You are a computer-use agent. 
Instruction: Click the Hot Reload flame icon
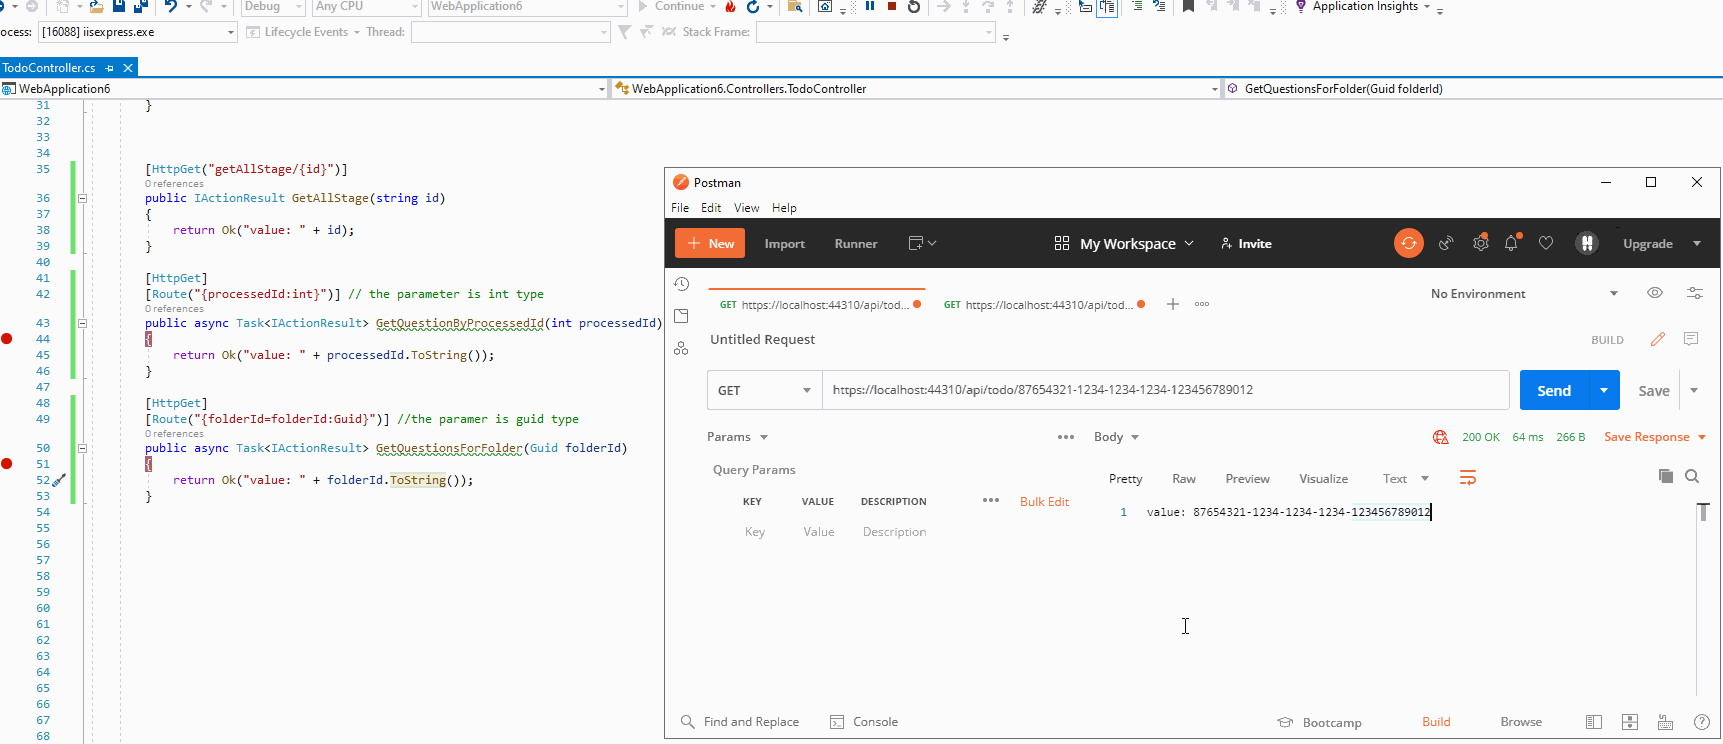tap(730, 6)
